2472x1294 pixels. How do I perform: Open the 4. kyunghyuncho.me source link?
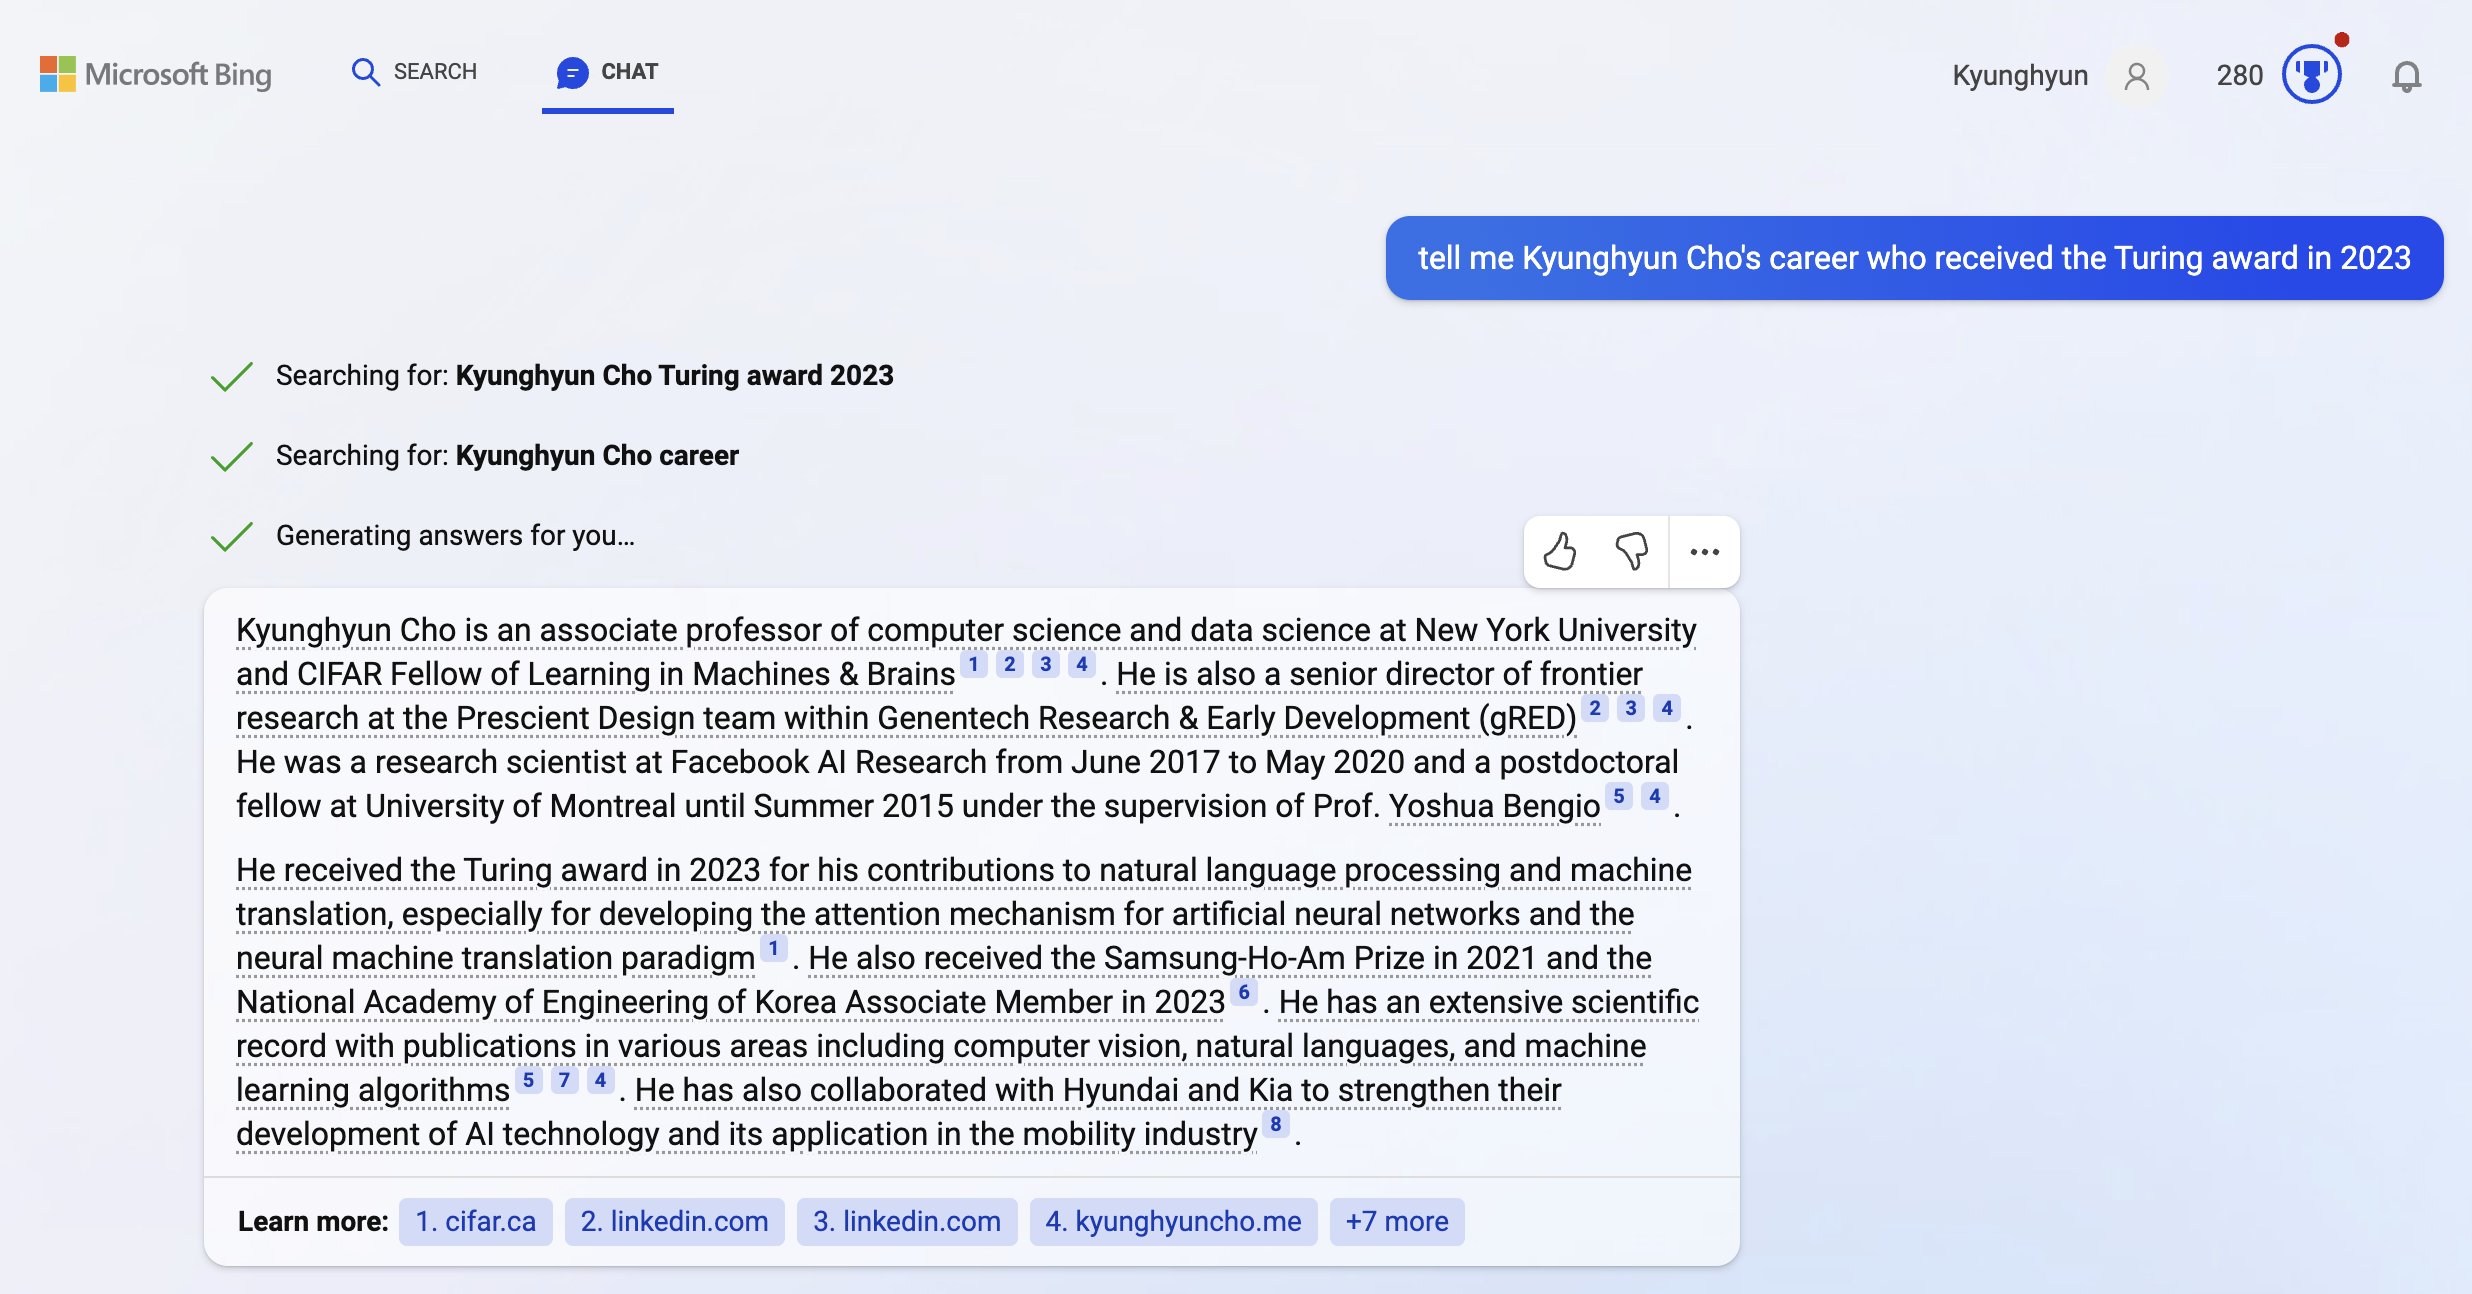click(x=1173, y=1221)
